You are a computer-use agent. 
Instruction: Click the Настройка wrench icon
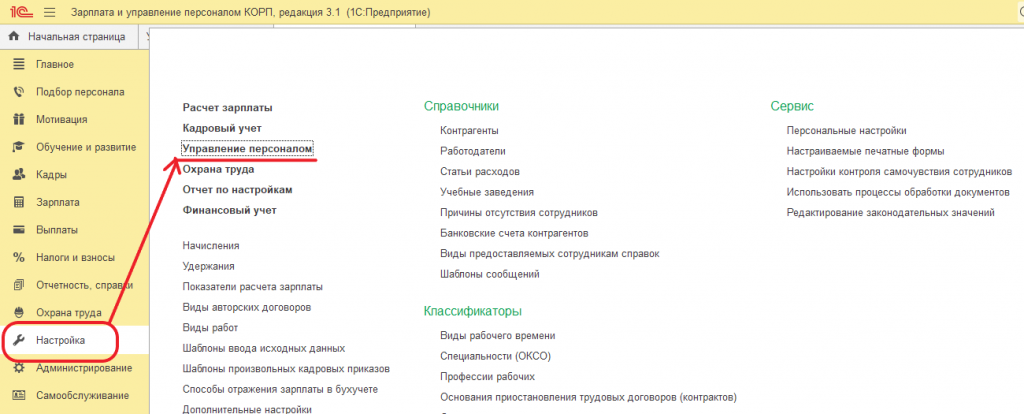pyautogui.click(x=19, y=340)
